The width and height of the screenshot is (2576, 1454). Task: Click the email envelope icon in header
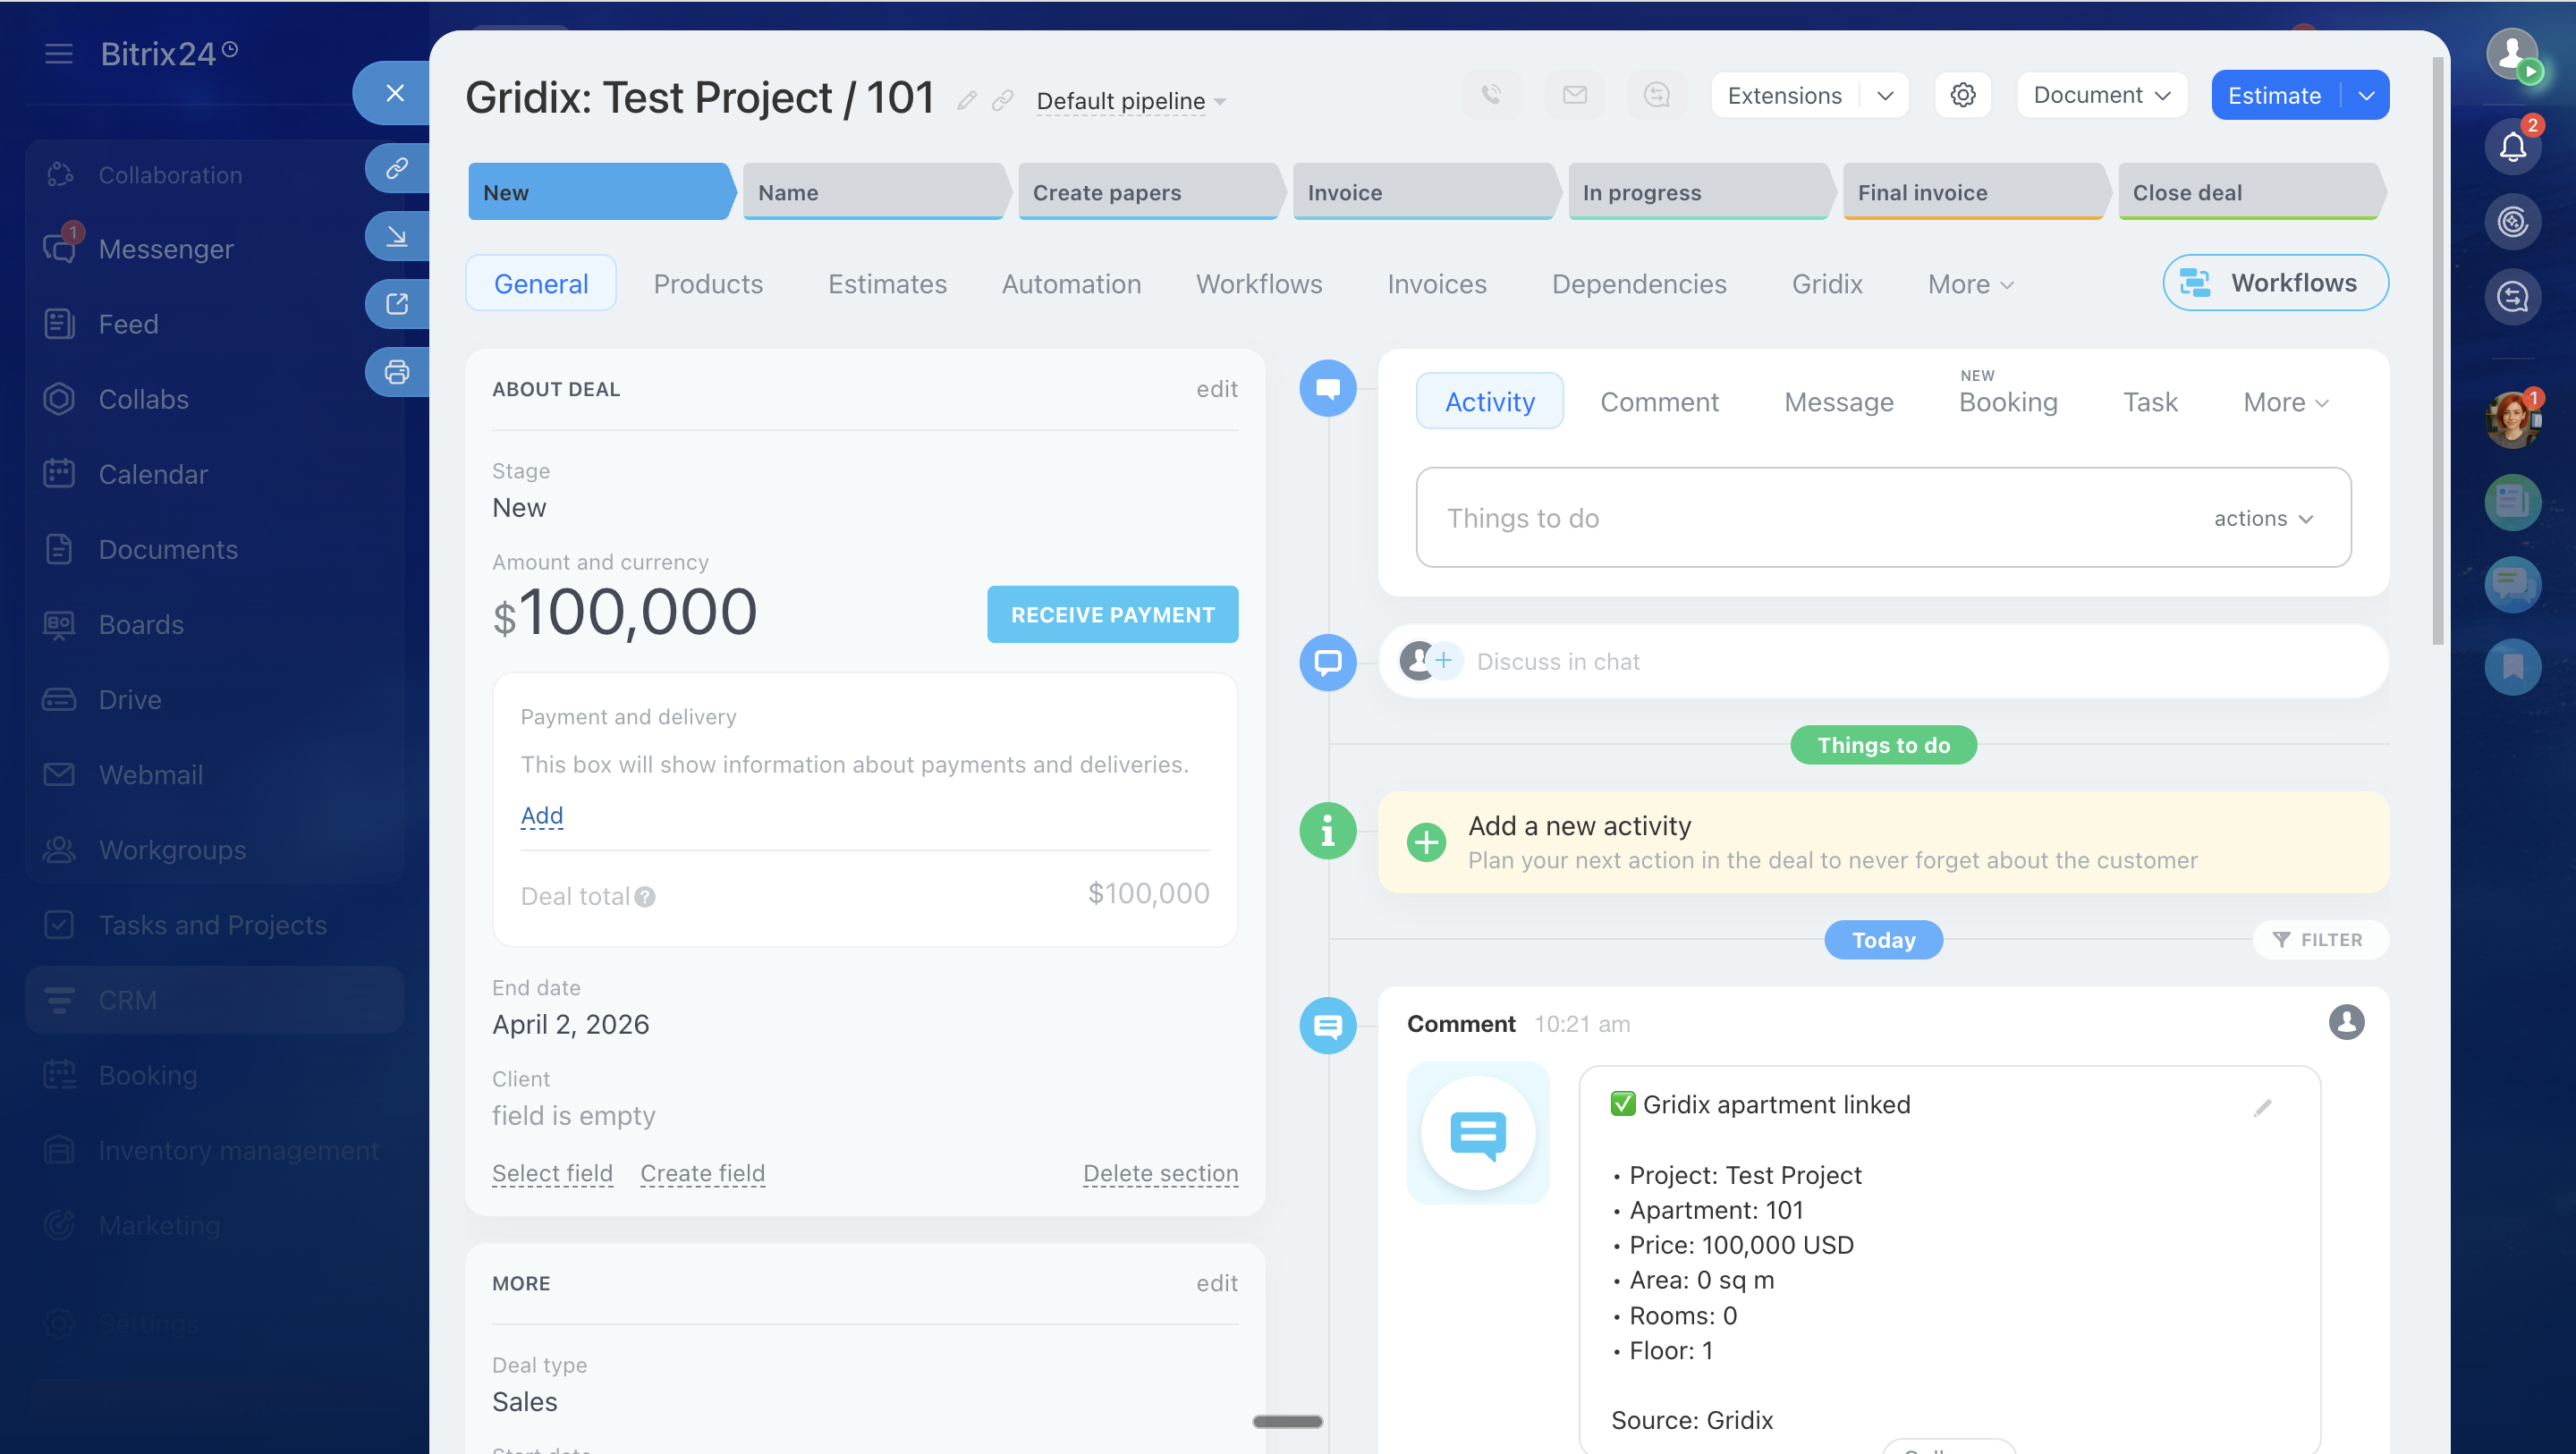1574,95
